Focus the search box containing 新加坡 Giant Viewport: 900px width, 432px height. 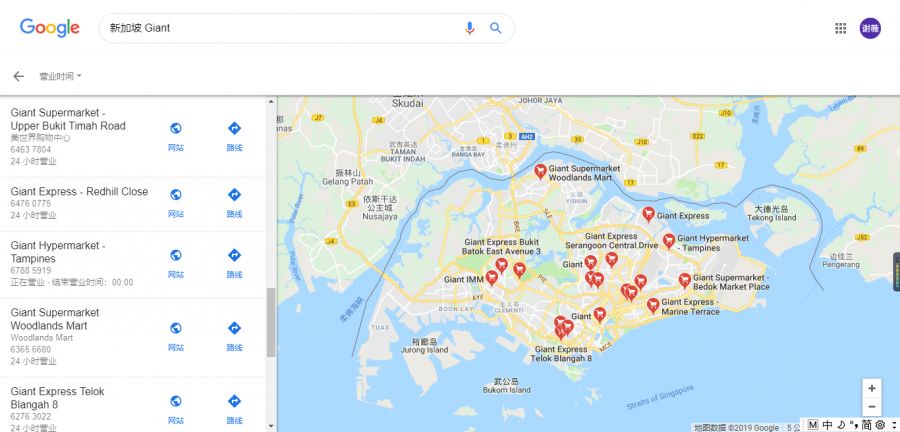point(284,28)
